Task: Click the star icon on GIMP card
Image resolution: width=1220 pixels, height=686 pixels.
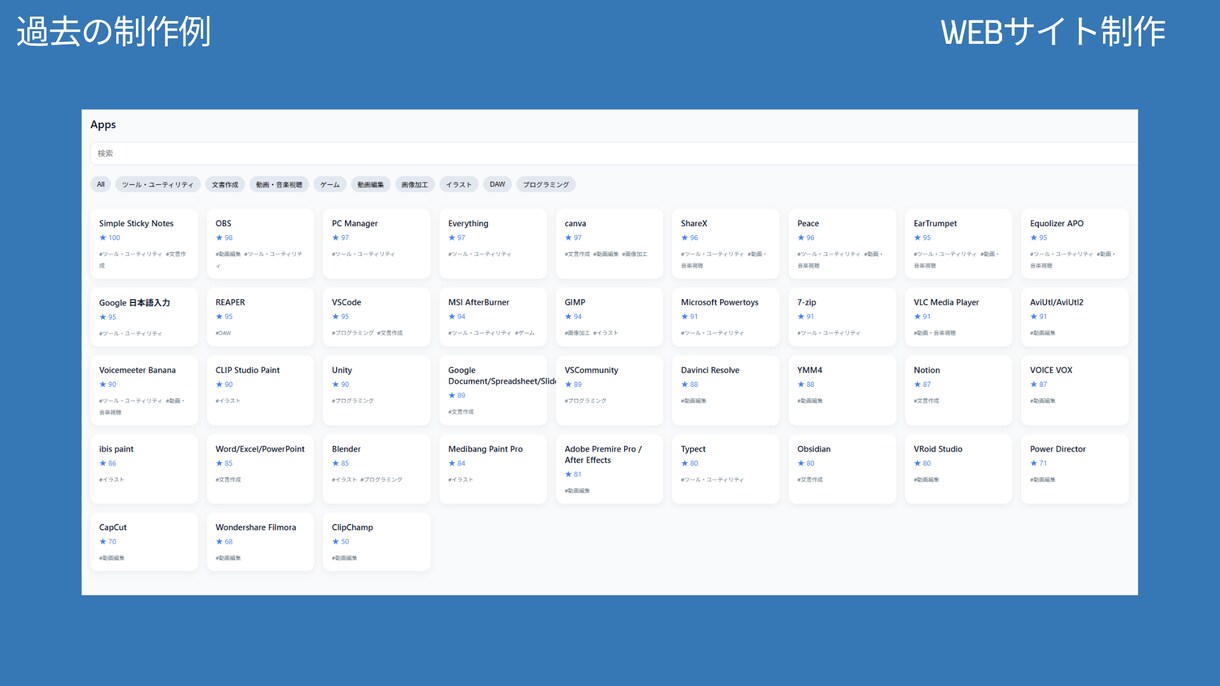Action: pos(568,317)
